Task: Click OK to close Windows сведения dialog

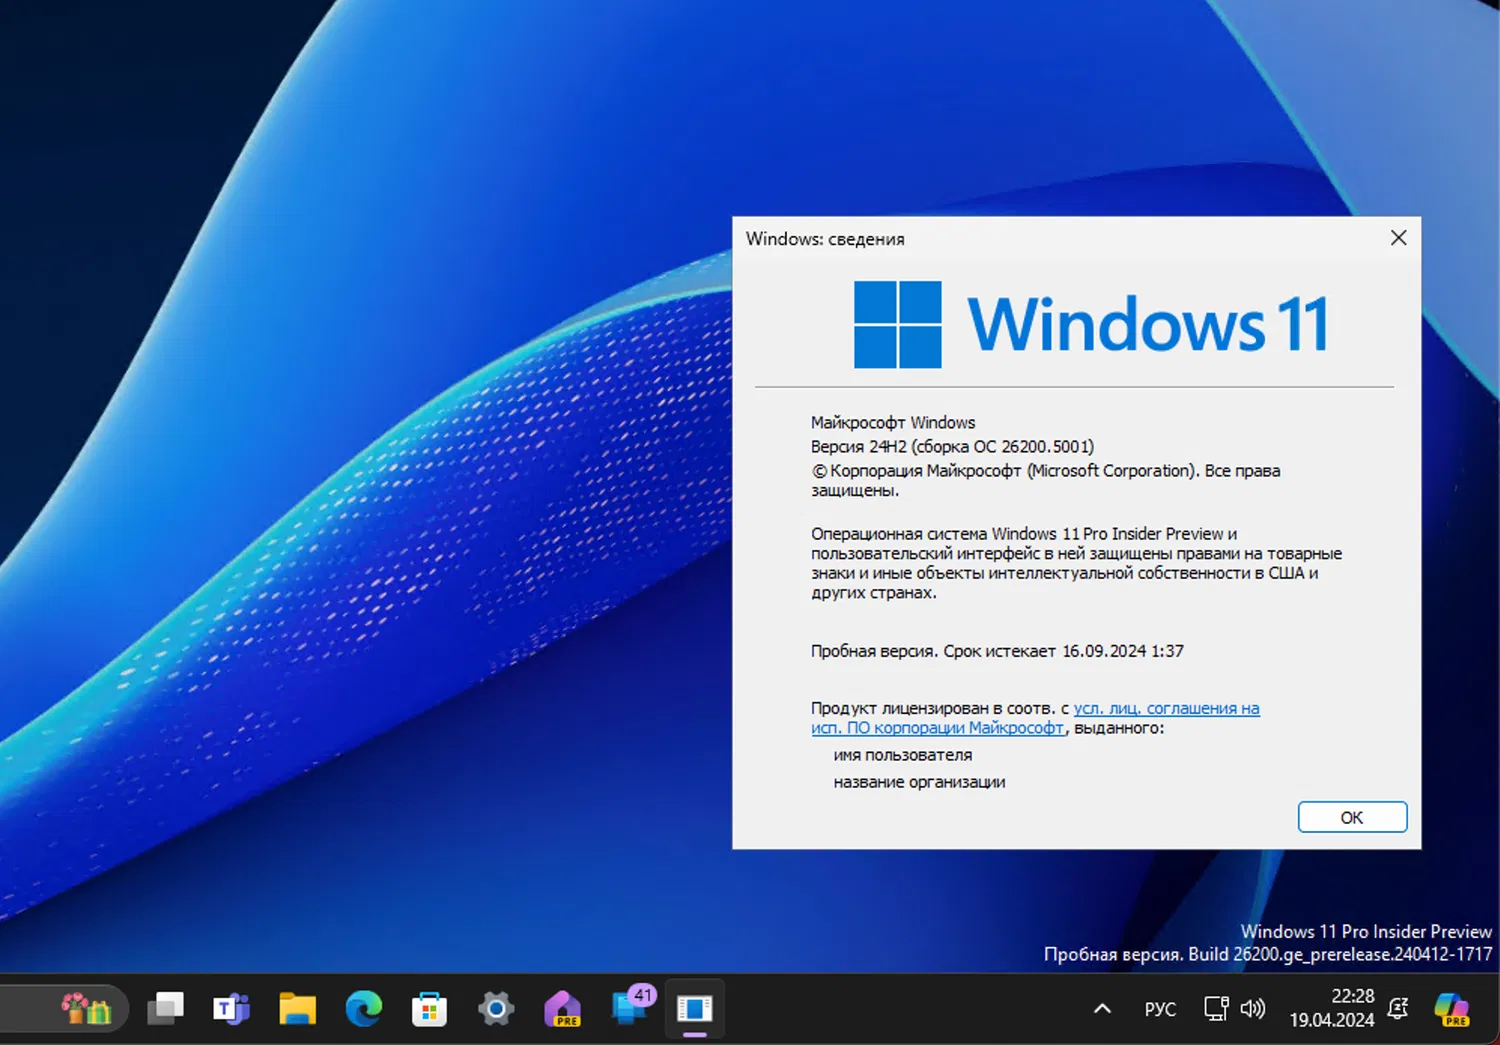Action: pyautogui.click(x=1352, y=817)
